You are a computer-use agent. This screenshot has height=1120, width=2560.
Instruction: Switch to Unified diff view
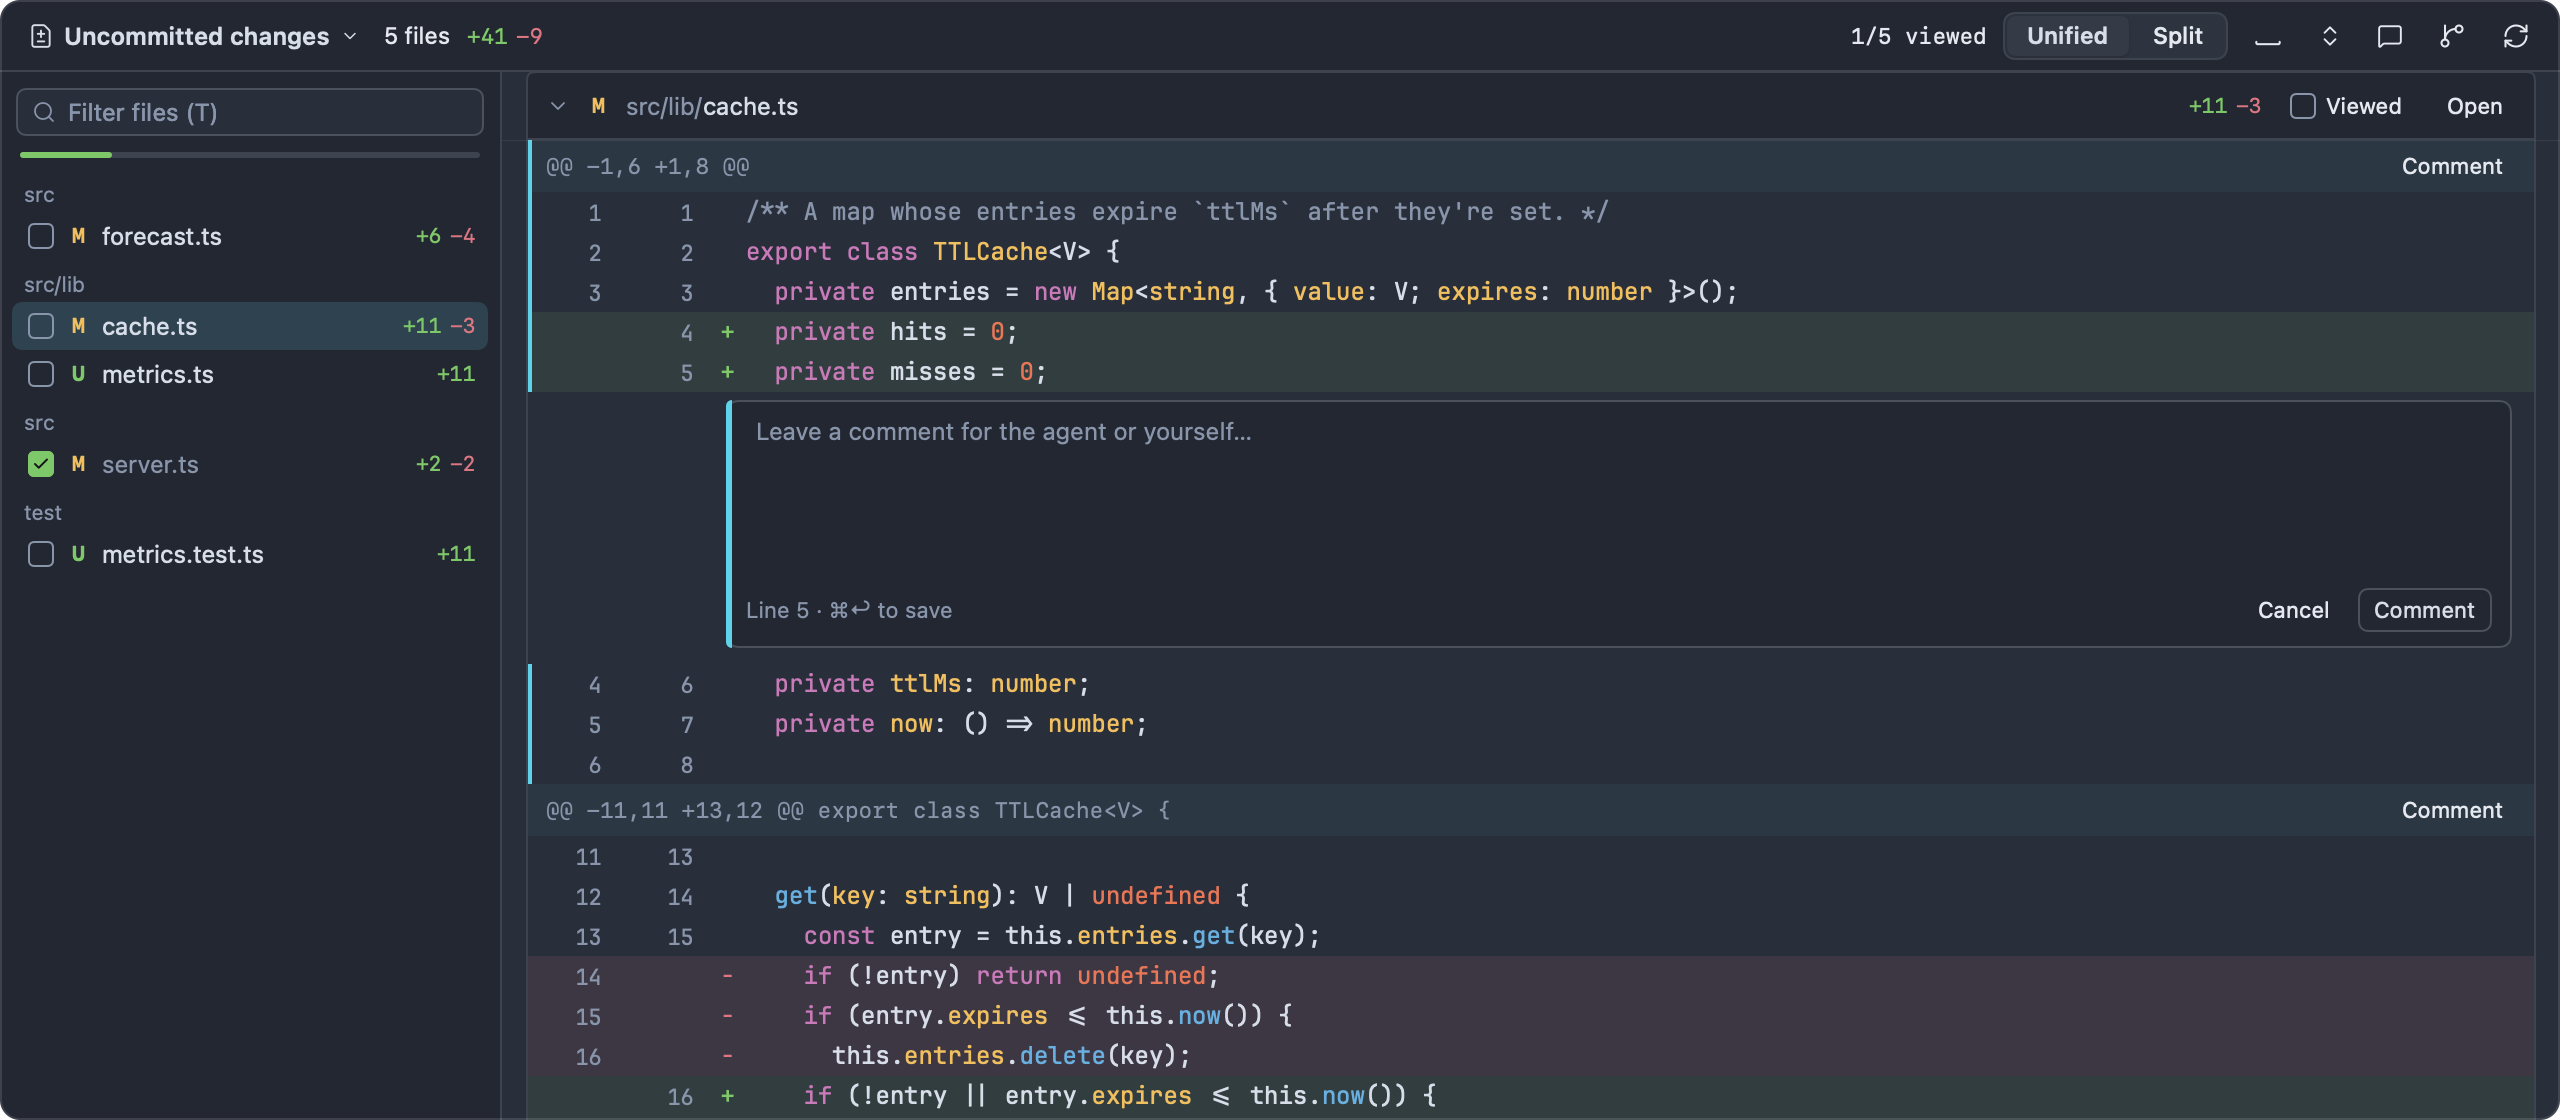(x=2066, y=36)
